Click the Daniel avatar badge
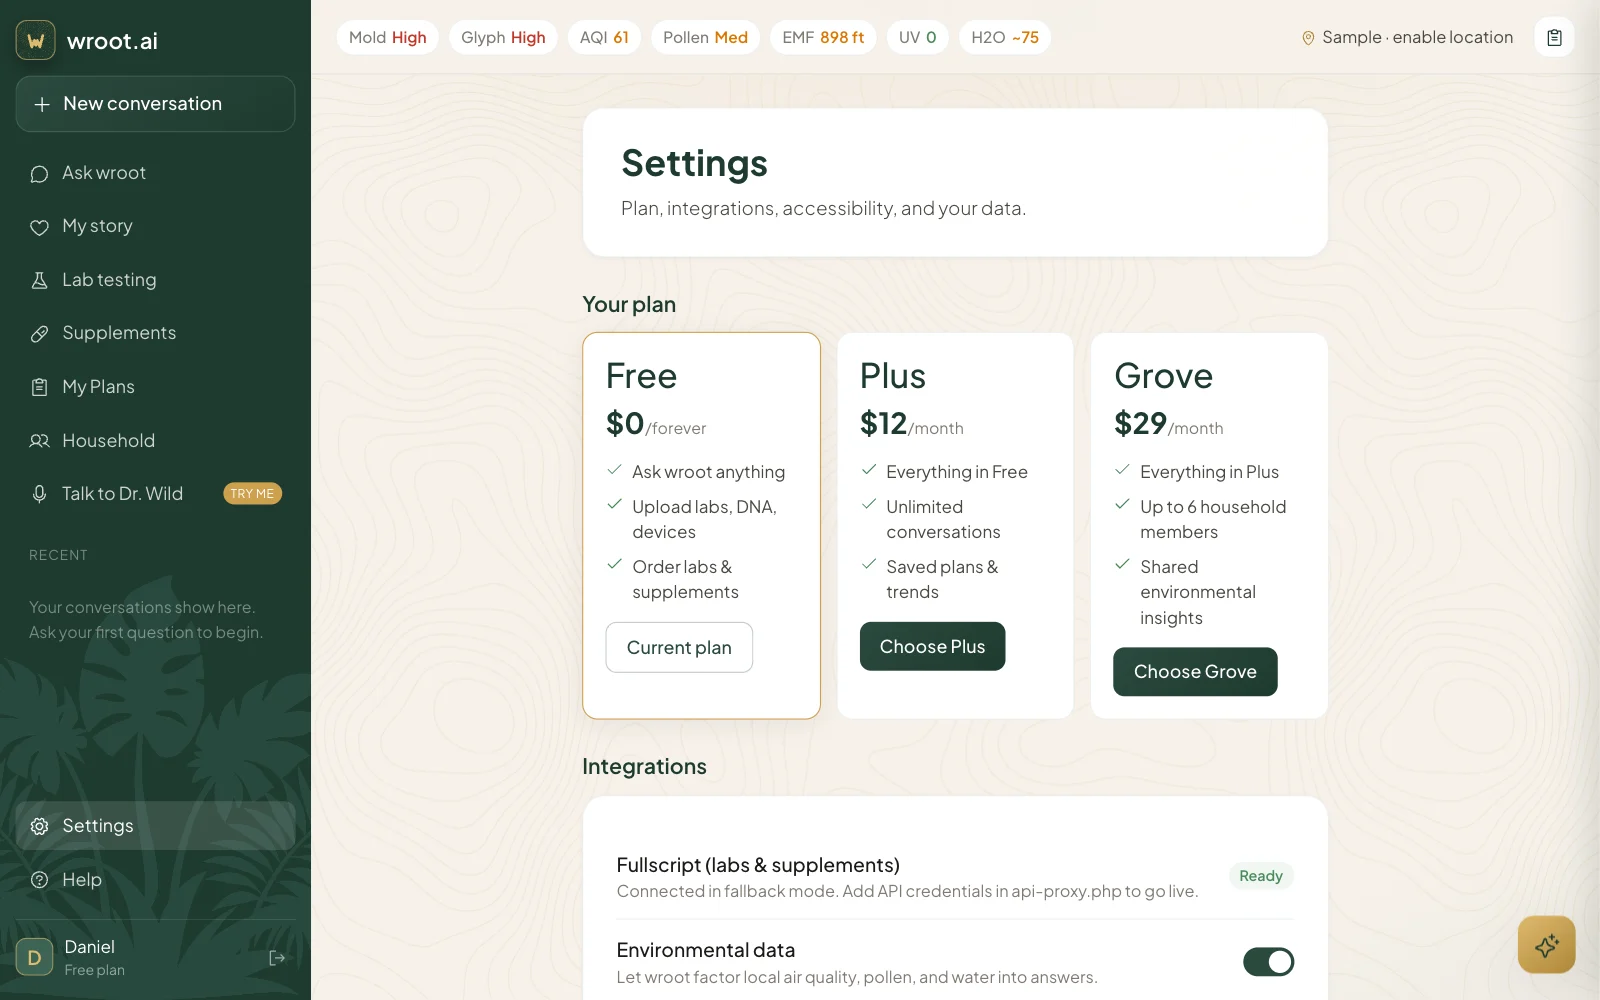The height and width of the screenshot is (1000, 1600). 34,957
